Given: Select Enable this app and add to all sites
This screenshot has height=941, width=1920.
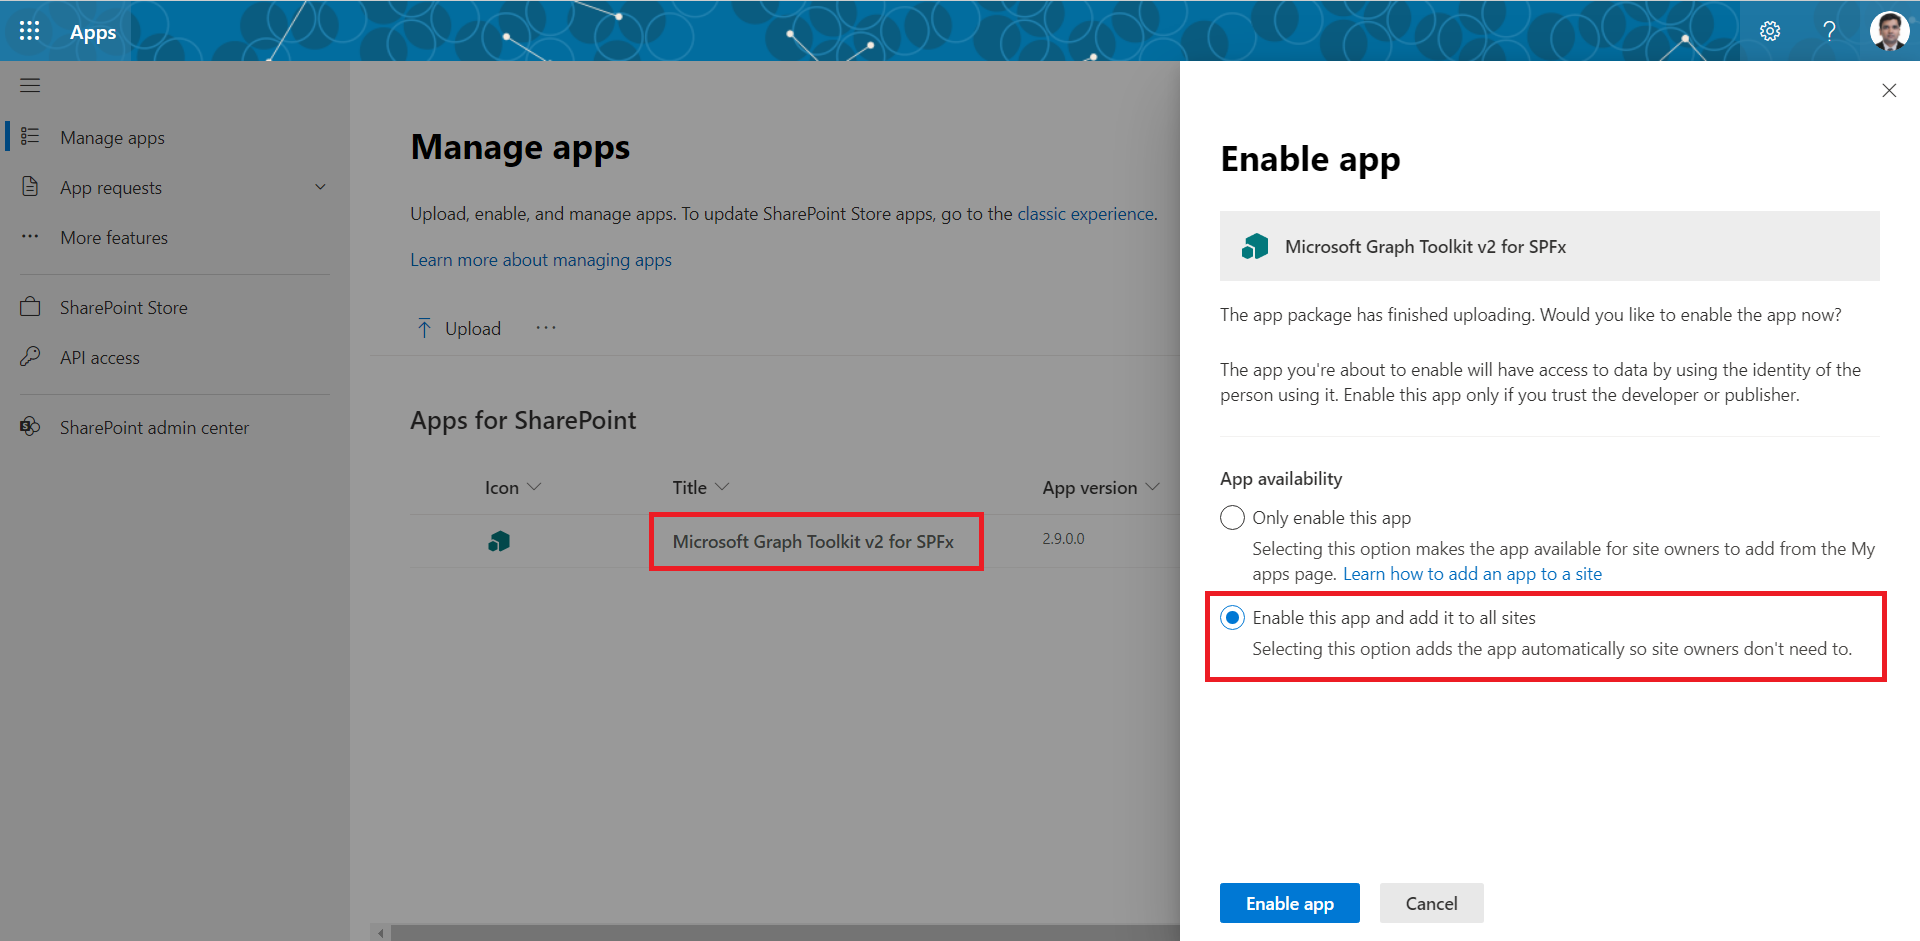Looking at the screenshot, I should [1232, 618].
